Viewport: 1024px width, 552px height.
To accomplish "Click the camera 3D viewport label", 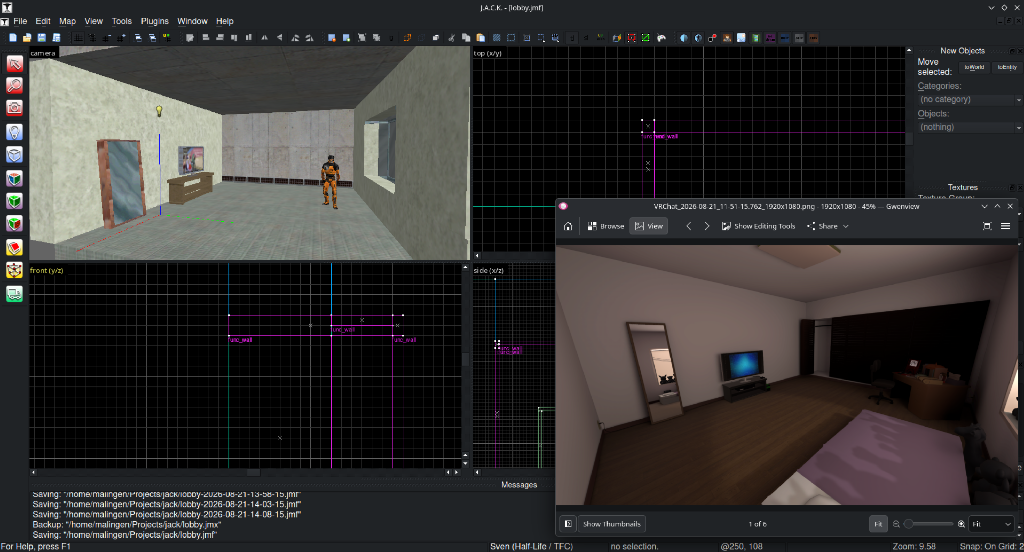I will 43,53.
